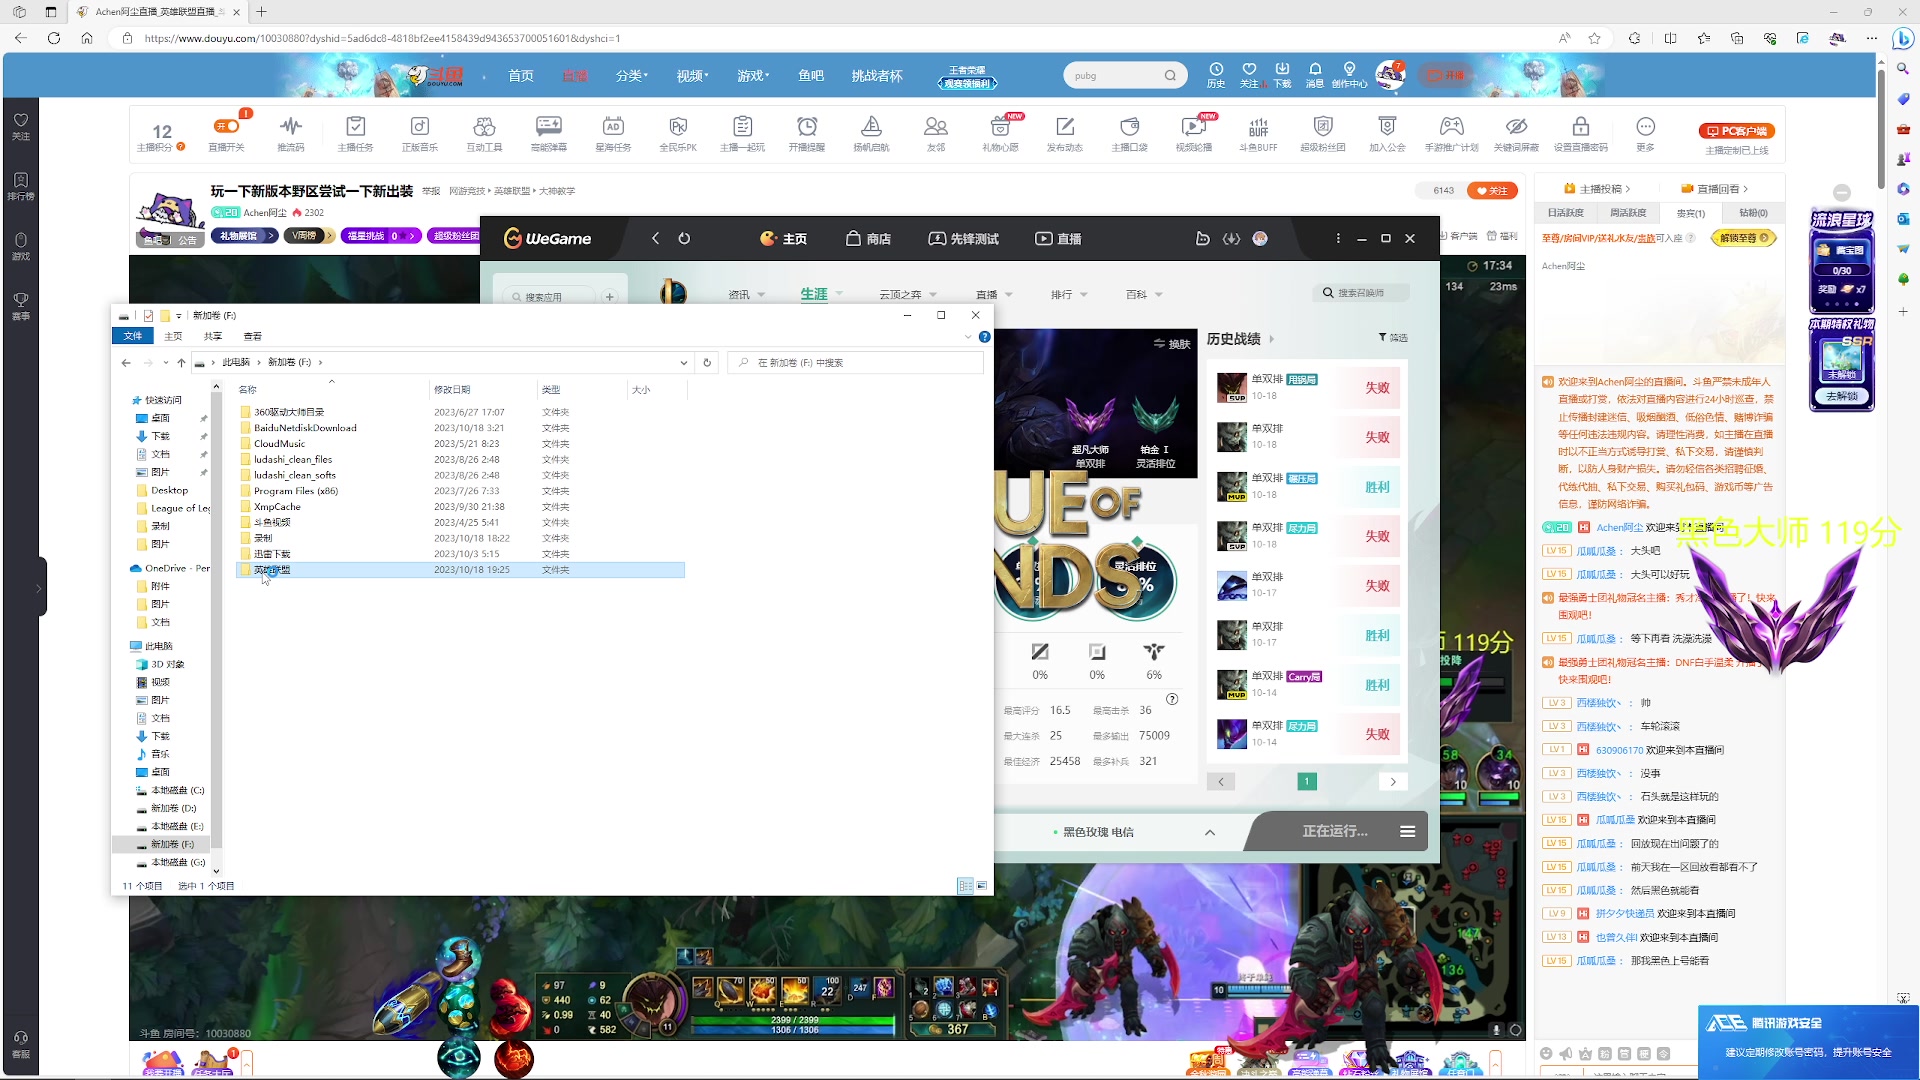The height and width of the screenshot is (1080, 1920).
Task: Open 扬帆启航 sailboat icon
Action: (871, 126)
